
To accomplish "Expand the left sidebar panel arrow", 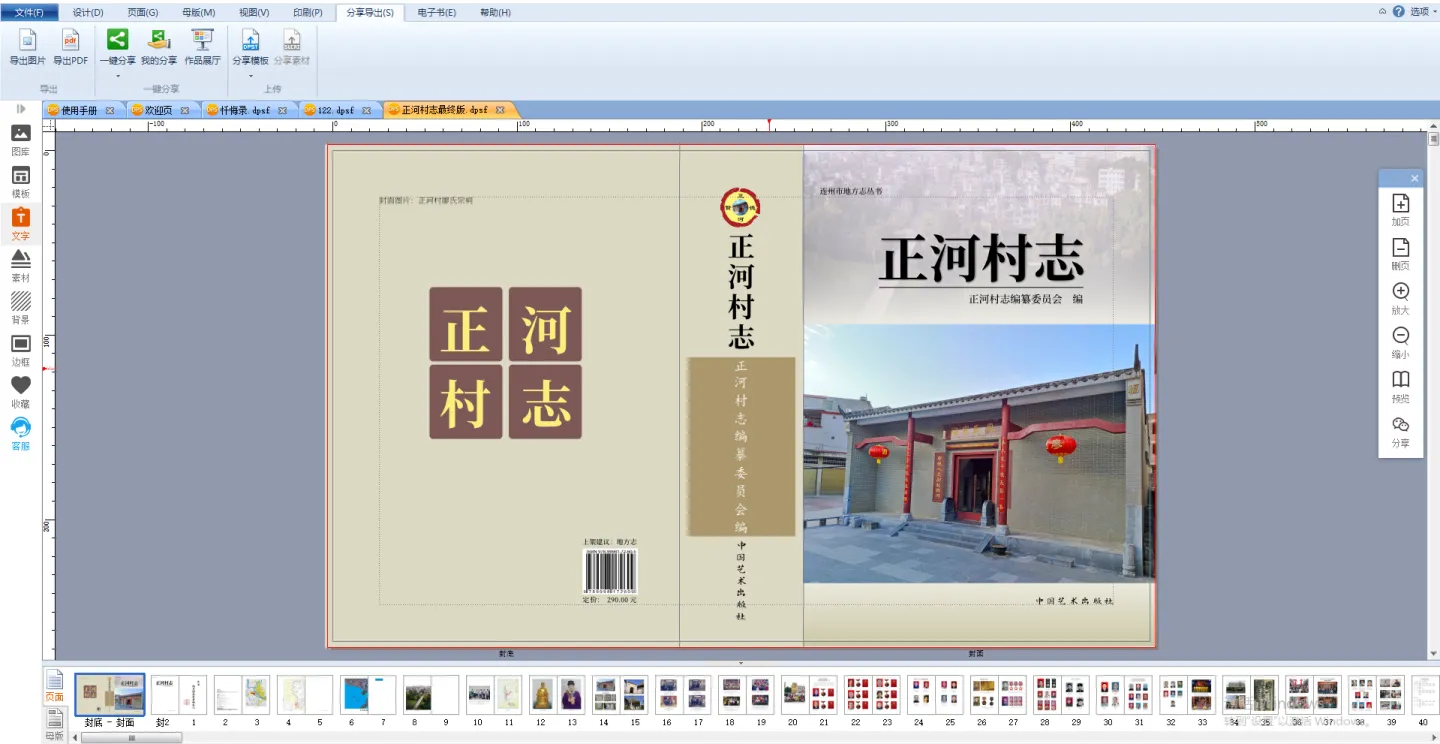I will pos(20,108).
